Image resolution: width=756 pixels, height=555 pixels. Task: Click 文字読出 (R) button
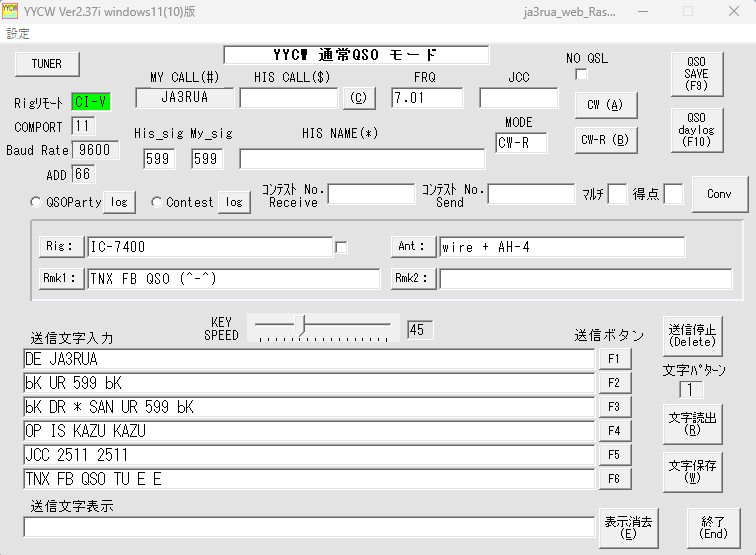point(692,424)
